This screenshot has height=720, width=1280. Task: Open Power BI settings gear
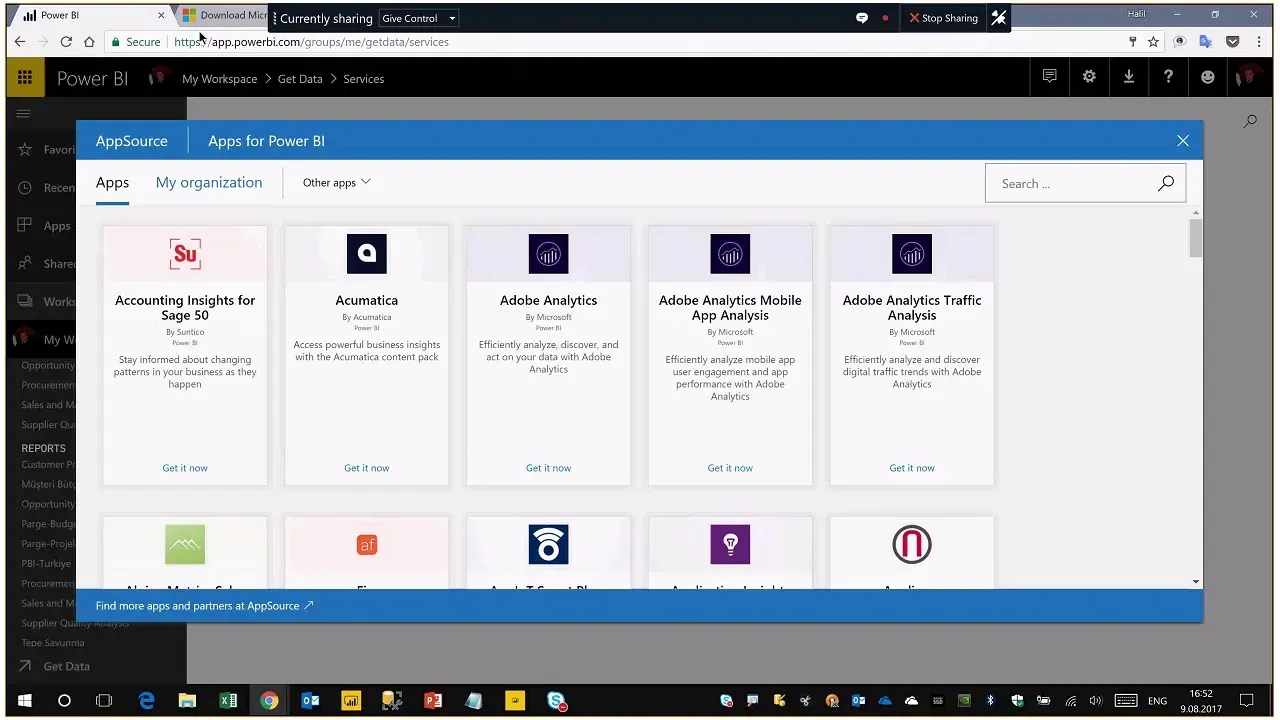pos(1089,77)
